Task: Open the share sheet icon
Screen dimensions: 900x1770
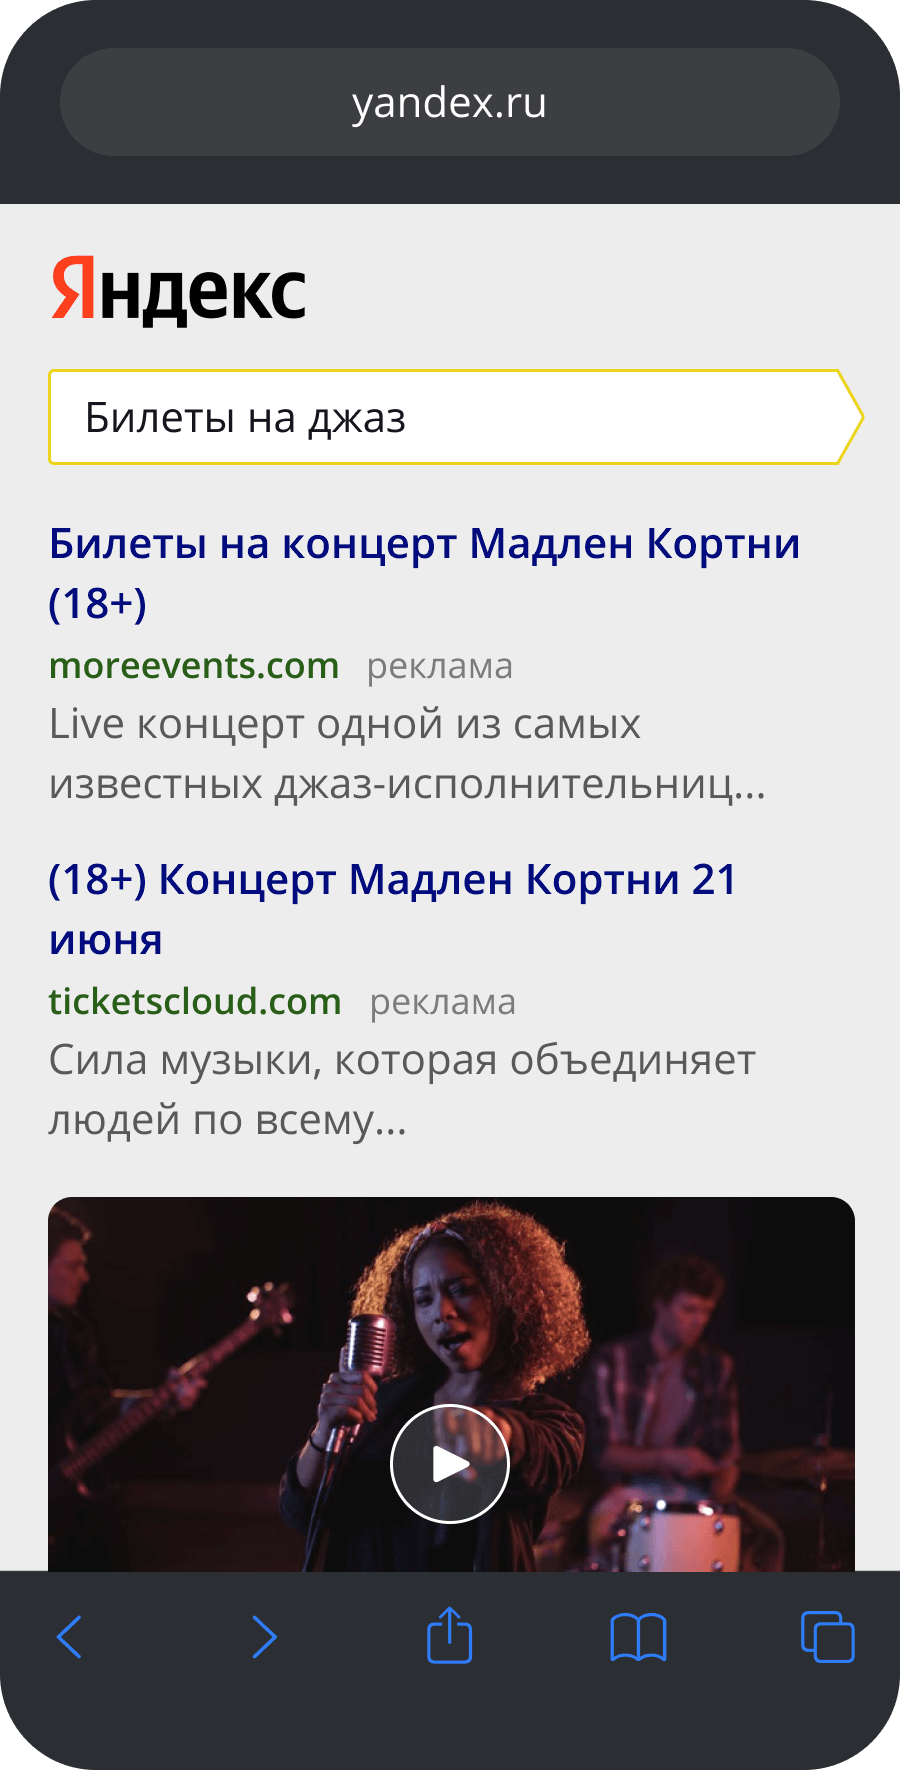Action: tap(450, 1635)
